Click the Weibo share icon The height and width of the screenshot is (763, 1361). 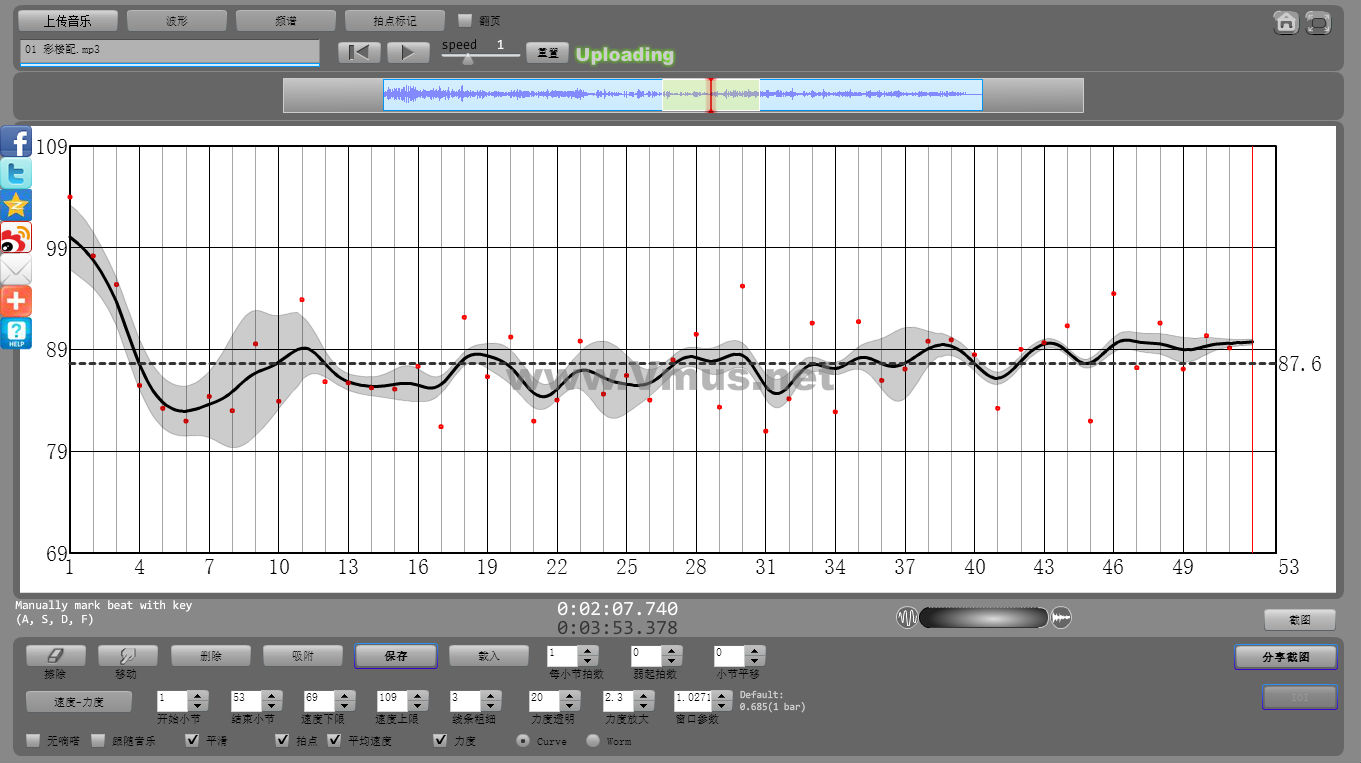[x=16, y=237]
